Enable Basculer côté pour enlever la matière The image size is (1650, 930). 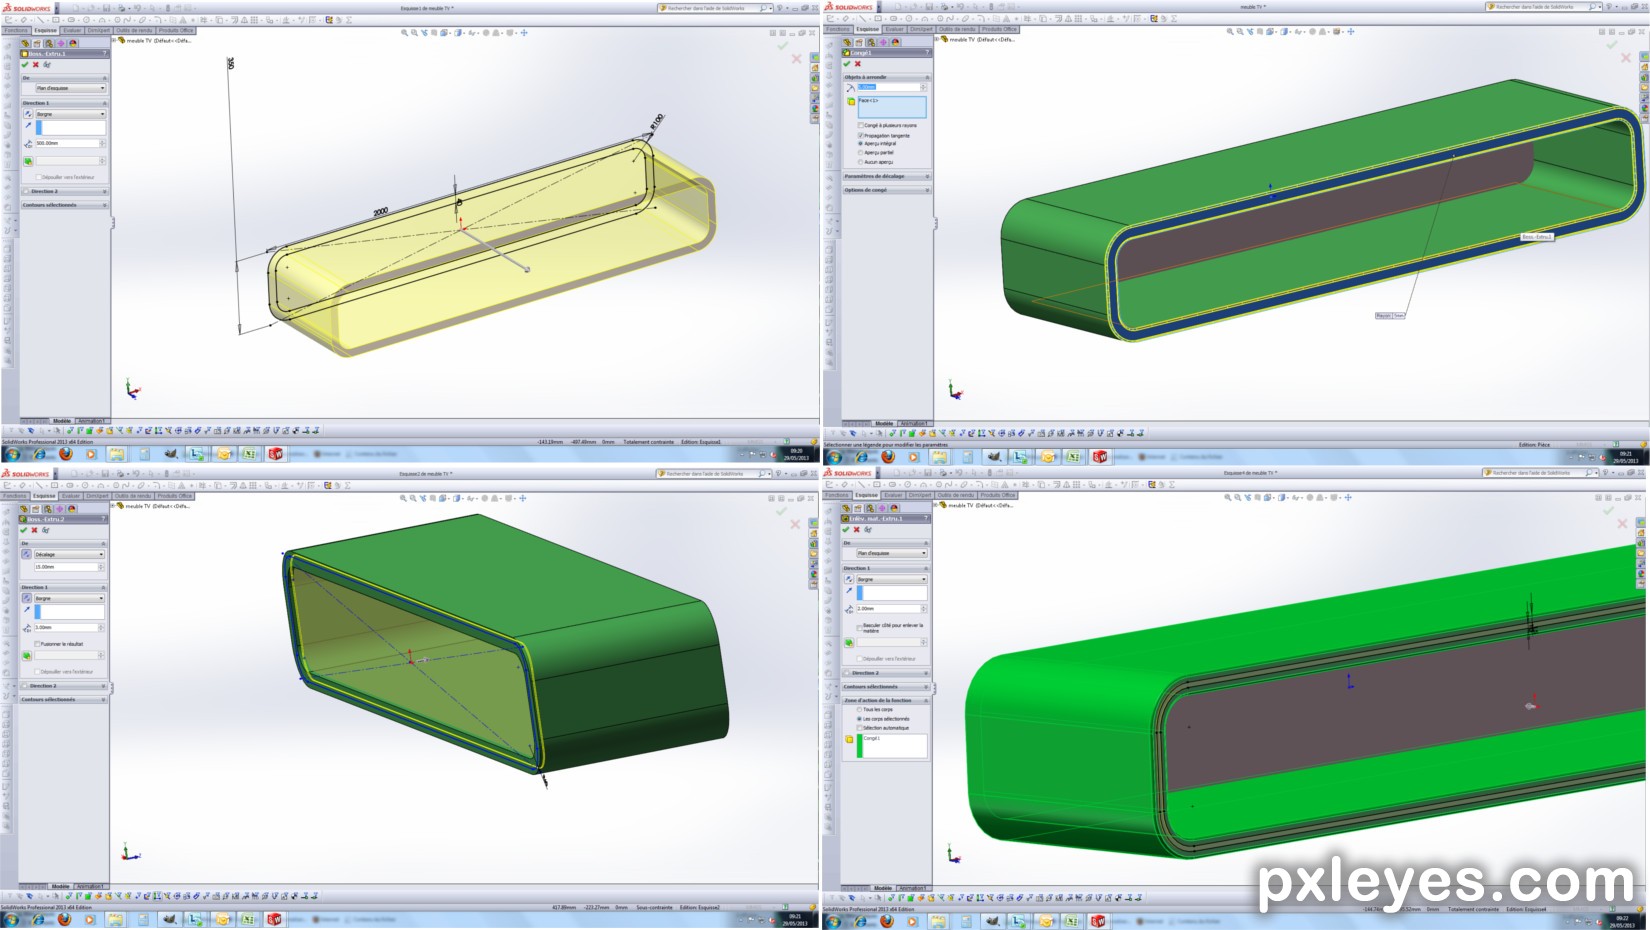click(859, 627)
